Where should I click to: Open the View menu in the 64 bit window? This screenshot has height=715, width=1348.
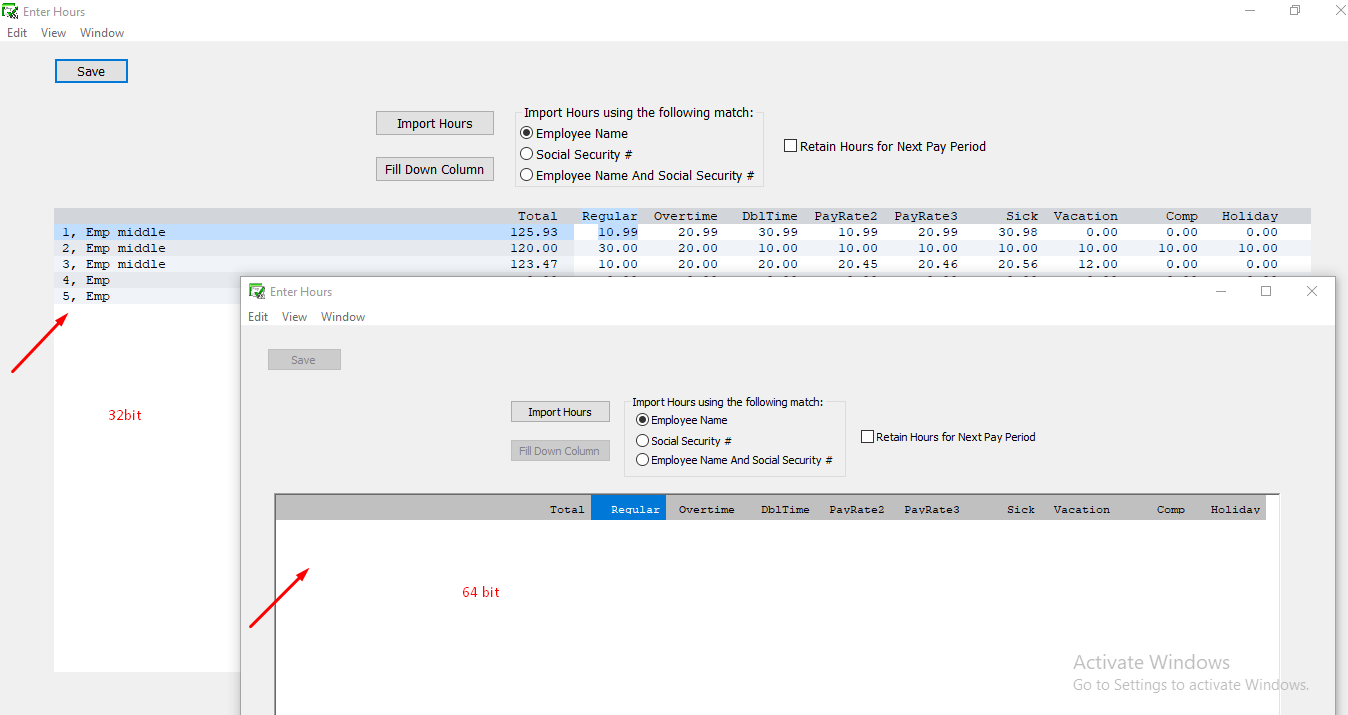click(294, 317)
